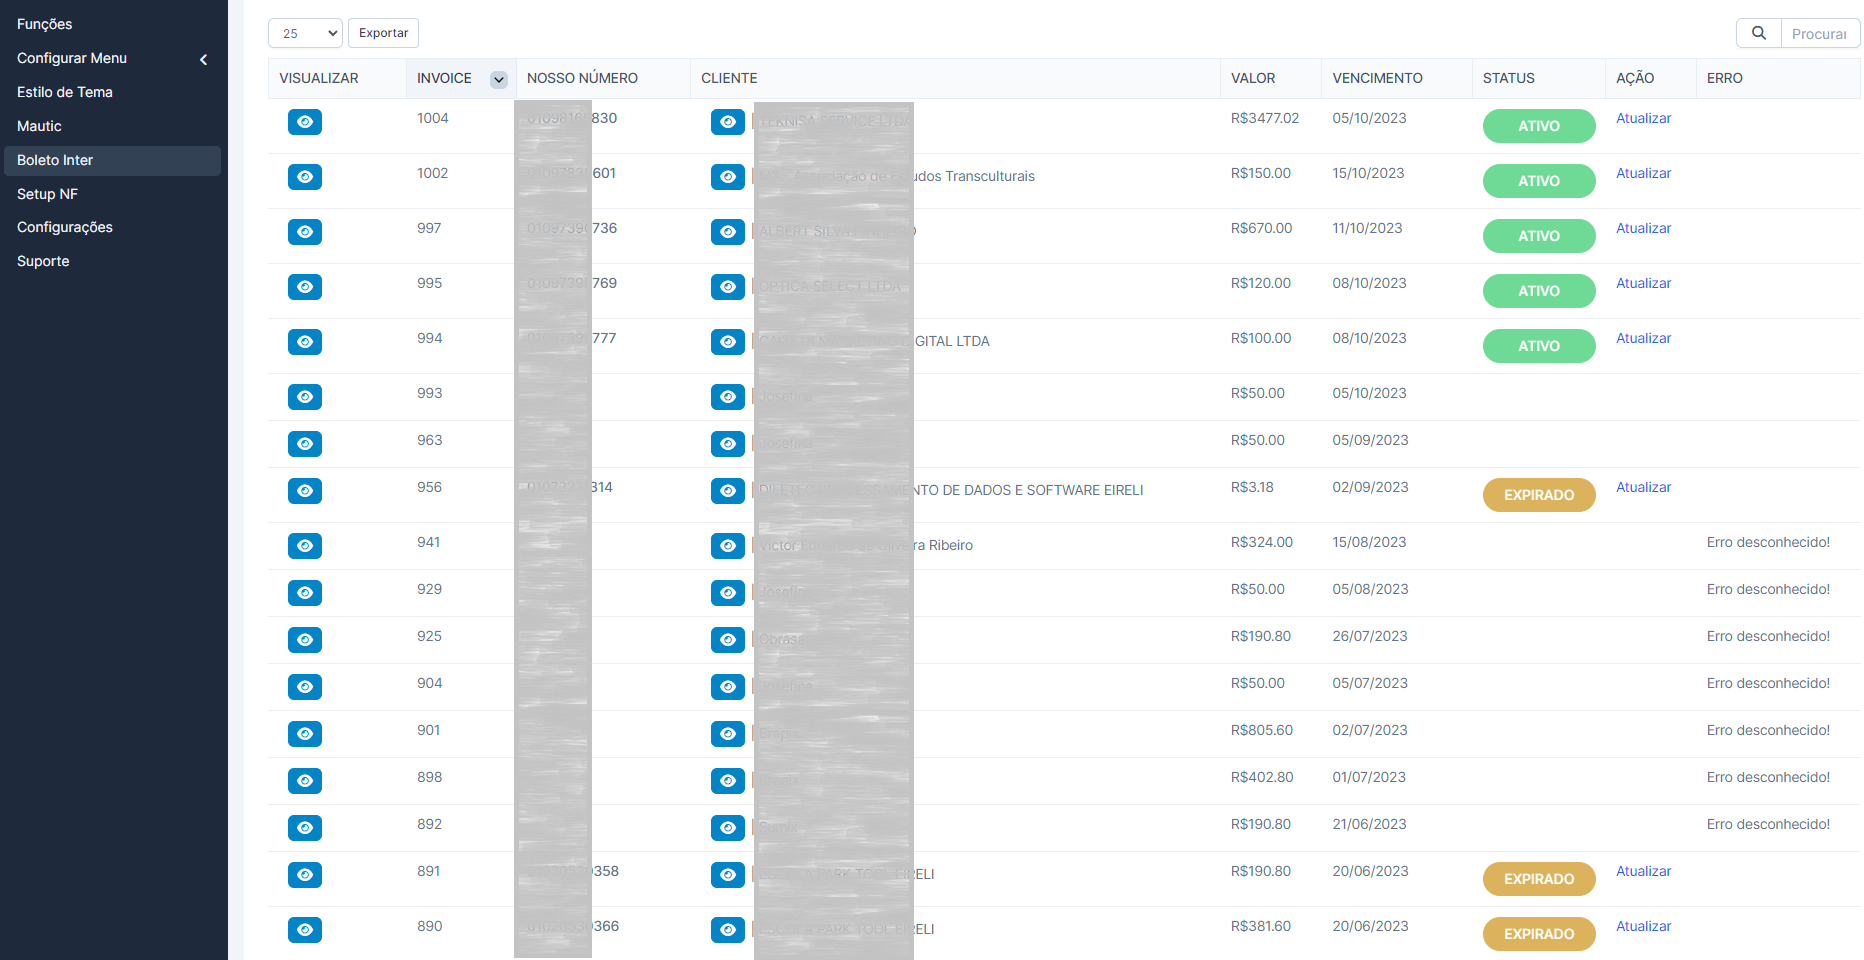Focus the Procurar search field
The width and height of the screenshot is (1864, 960).
click(x=1819, y=34)
